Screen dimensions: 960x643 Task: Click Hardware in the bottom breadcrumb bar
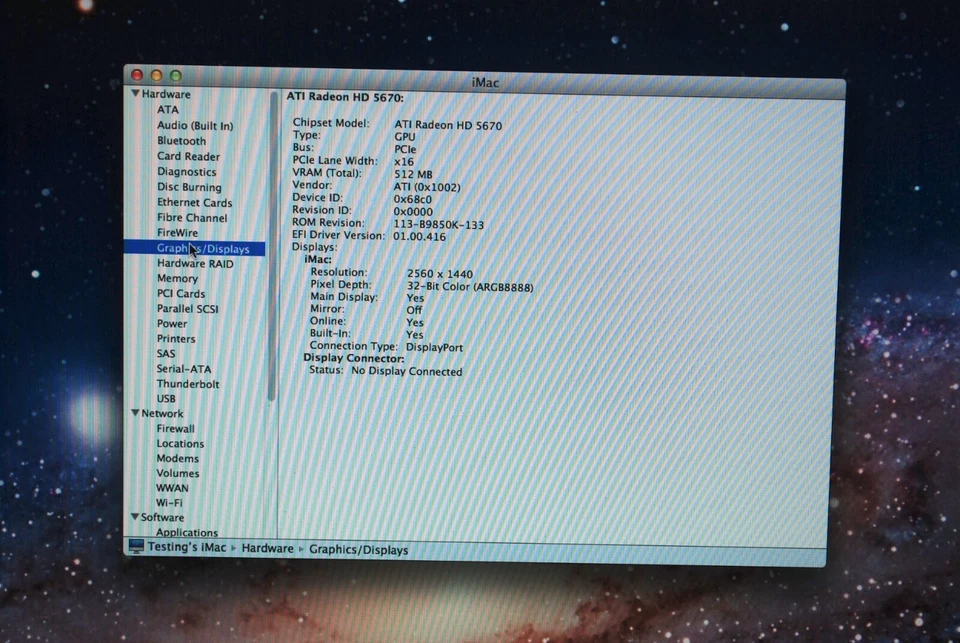267,549
